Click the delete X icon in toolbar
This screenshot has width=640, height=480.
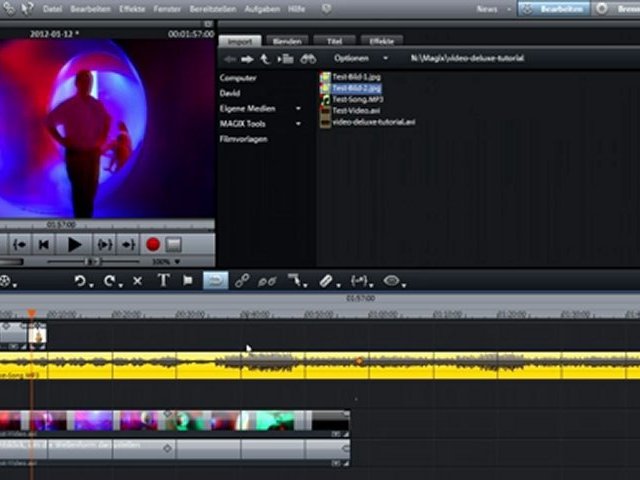click(x=137, y=282)
